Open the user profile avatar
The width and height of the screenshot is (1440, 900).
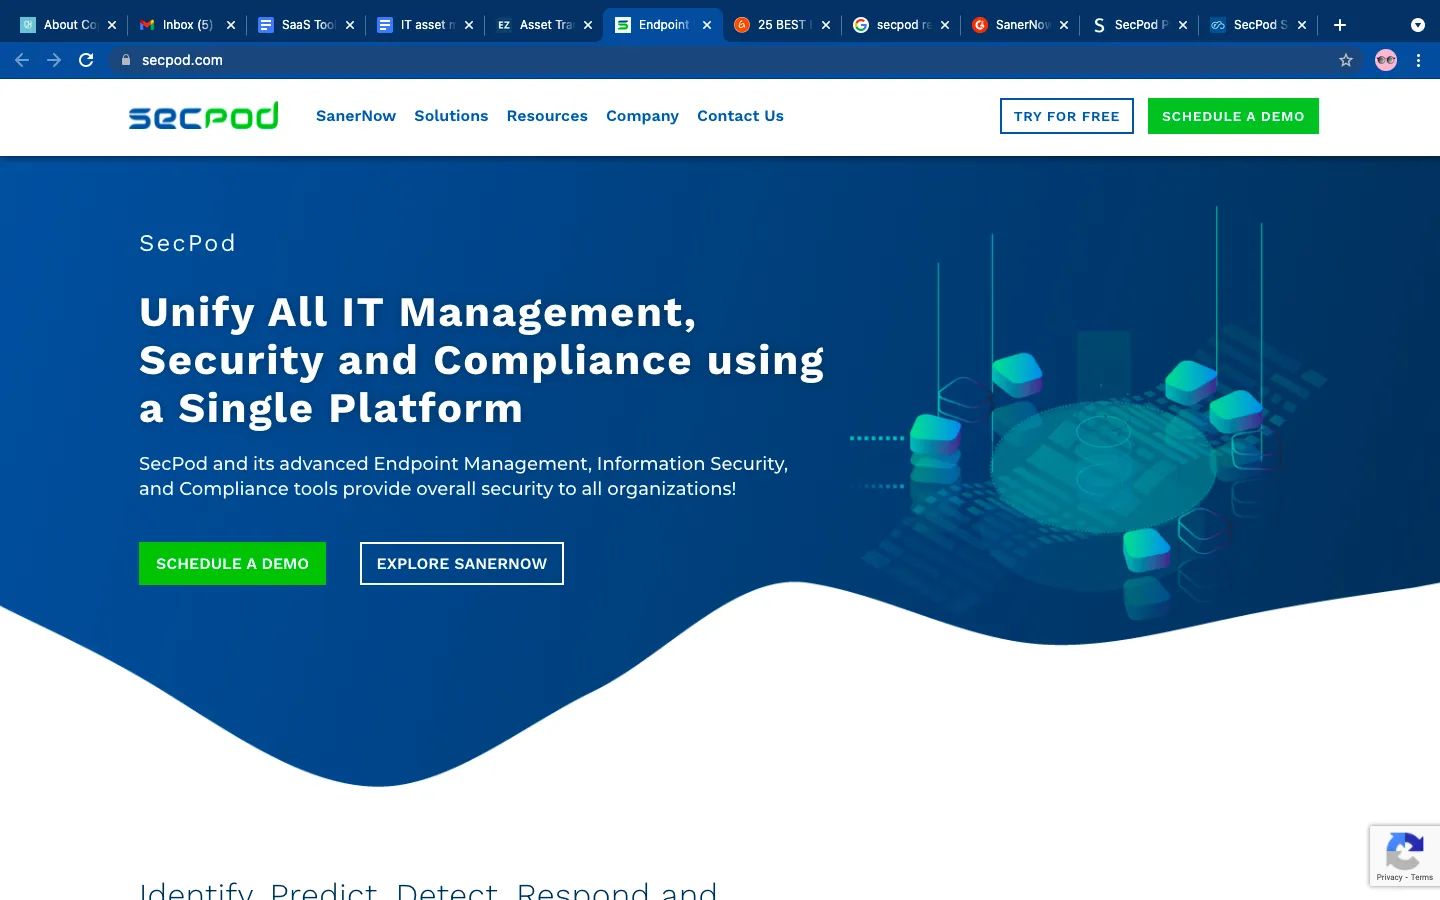[1386, 60]
